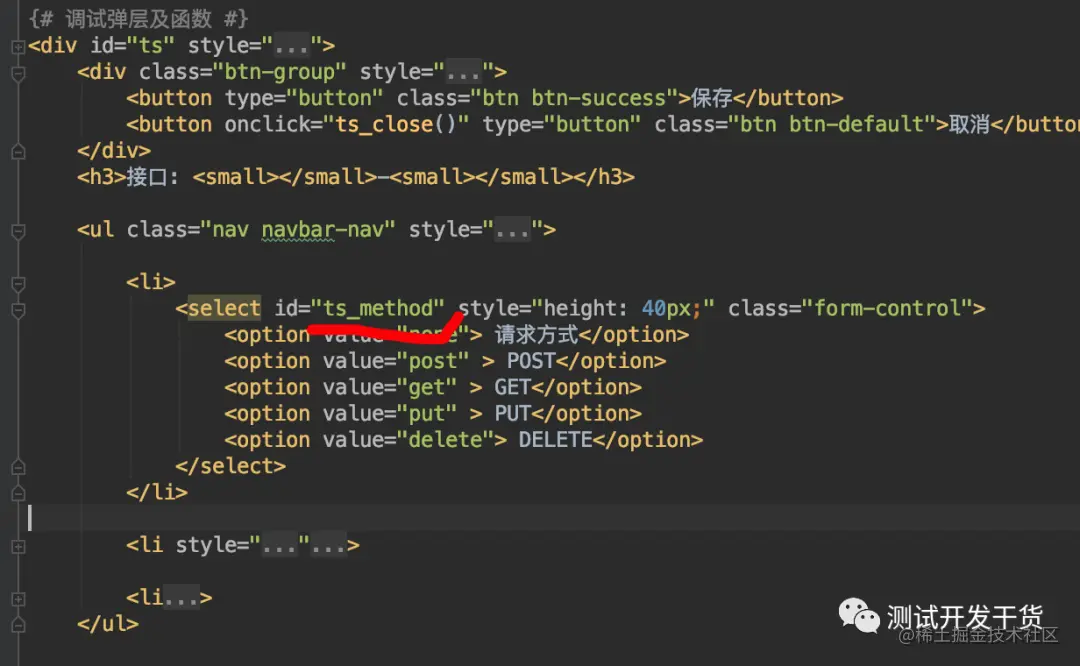Click the comment line 调试弹层及函数
1080x666 pixels.
point(138,19)
